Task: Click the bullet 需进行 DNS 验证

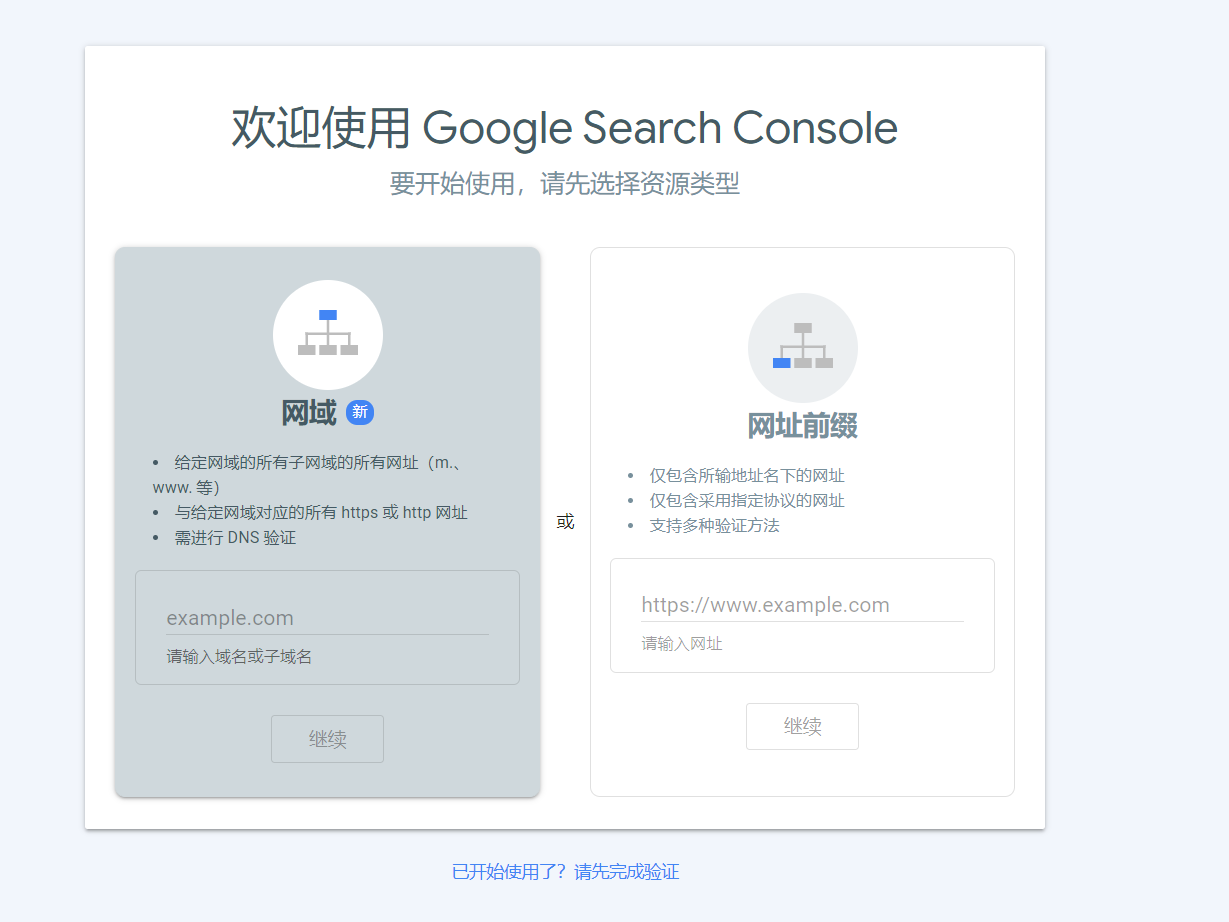Action: (235, 537)
